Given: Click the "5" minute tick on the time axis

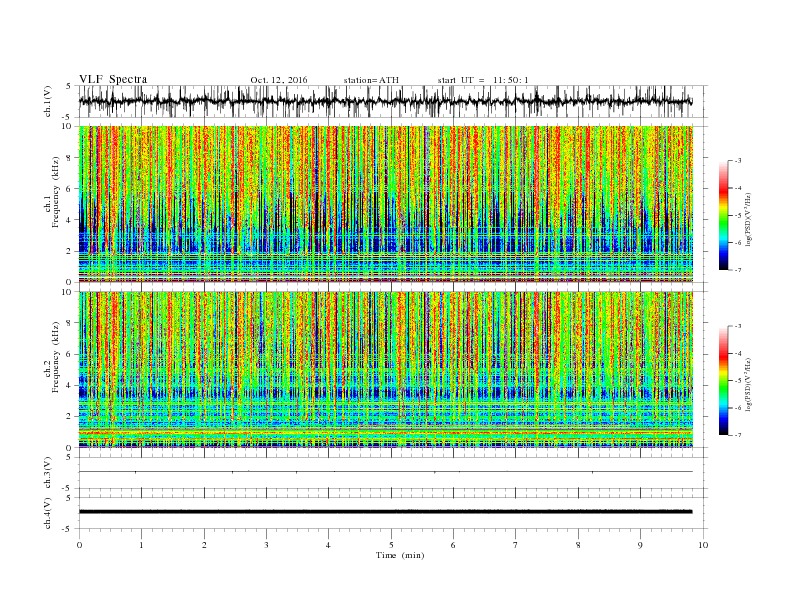Looking at the screenshot, I should click(391, 545).
